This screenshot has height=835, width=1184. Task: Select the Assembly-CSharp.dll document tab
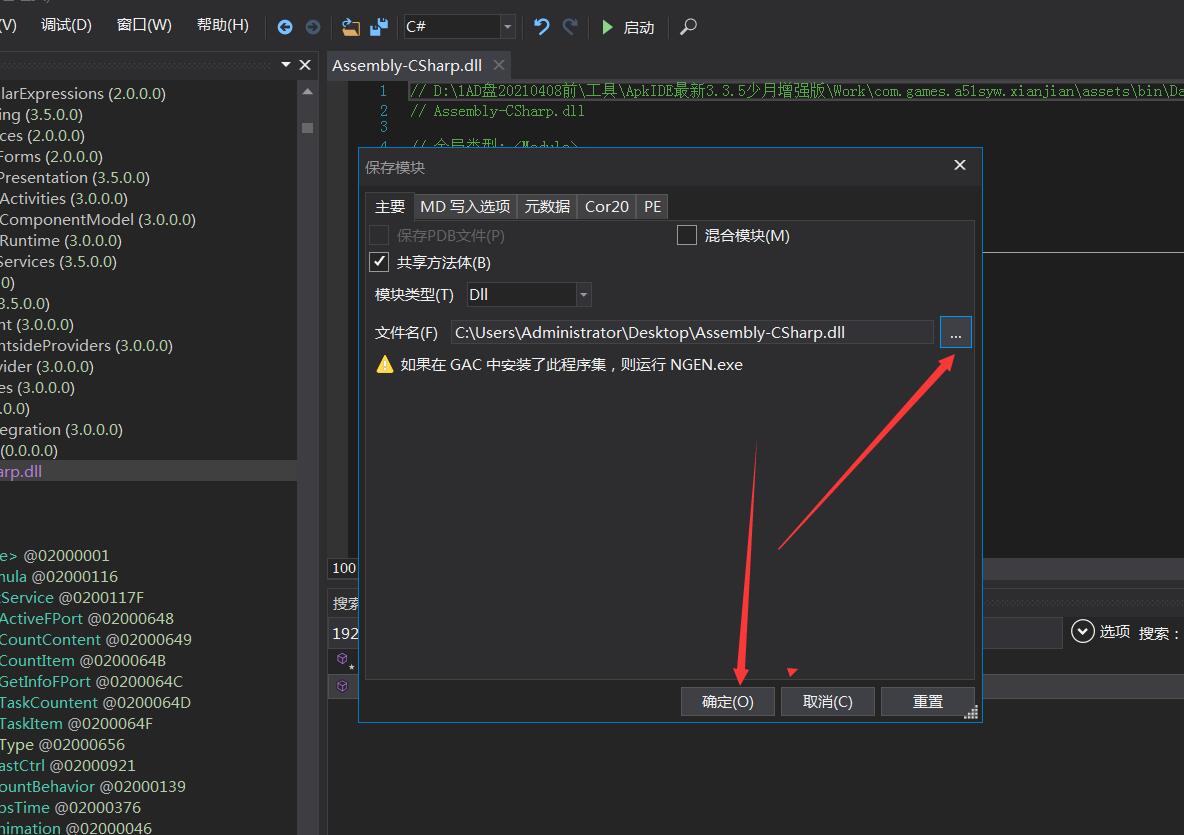(x=407, y=66)
